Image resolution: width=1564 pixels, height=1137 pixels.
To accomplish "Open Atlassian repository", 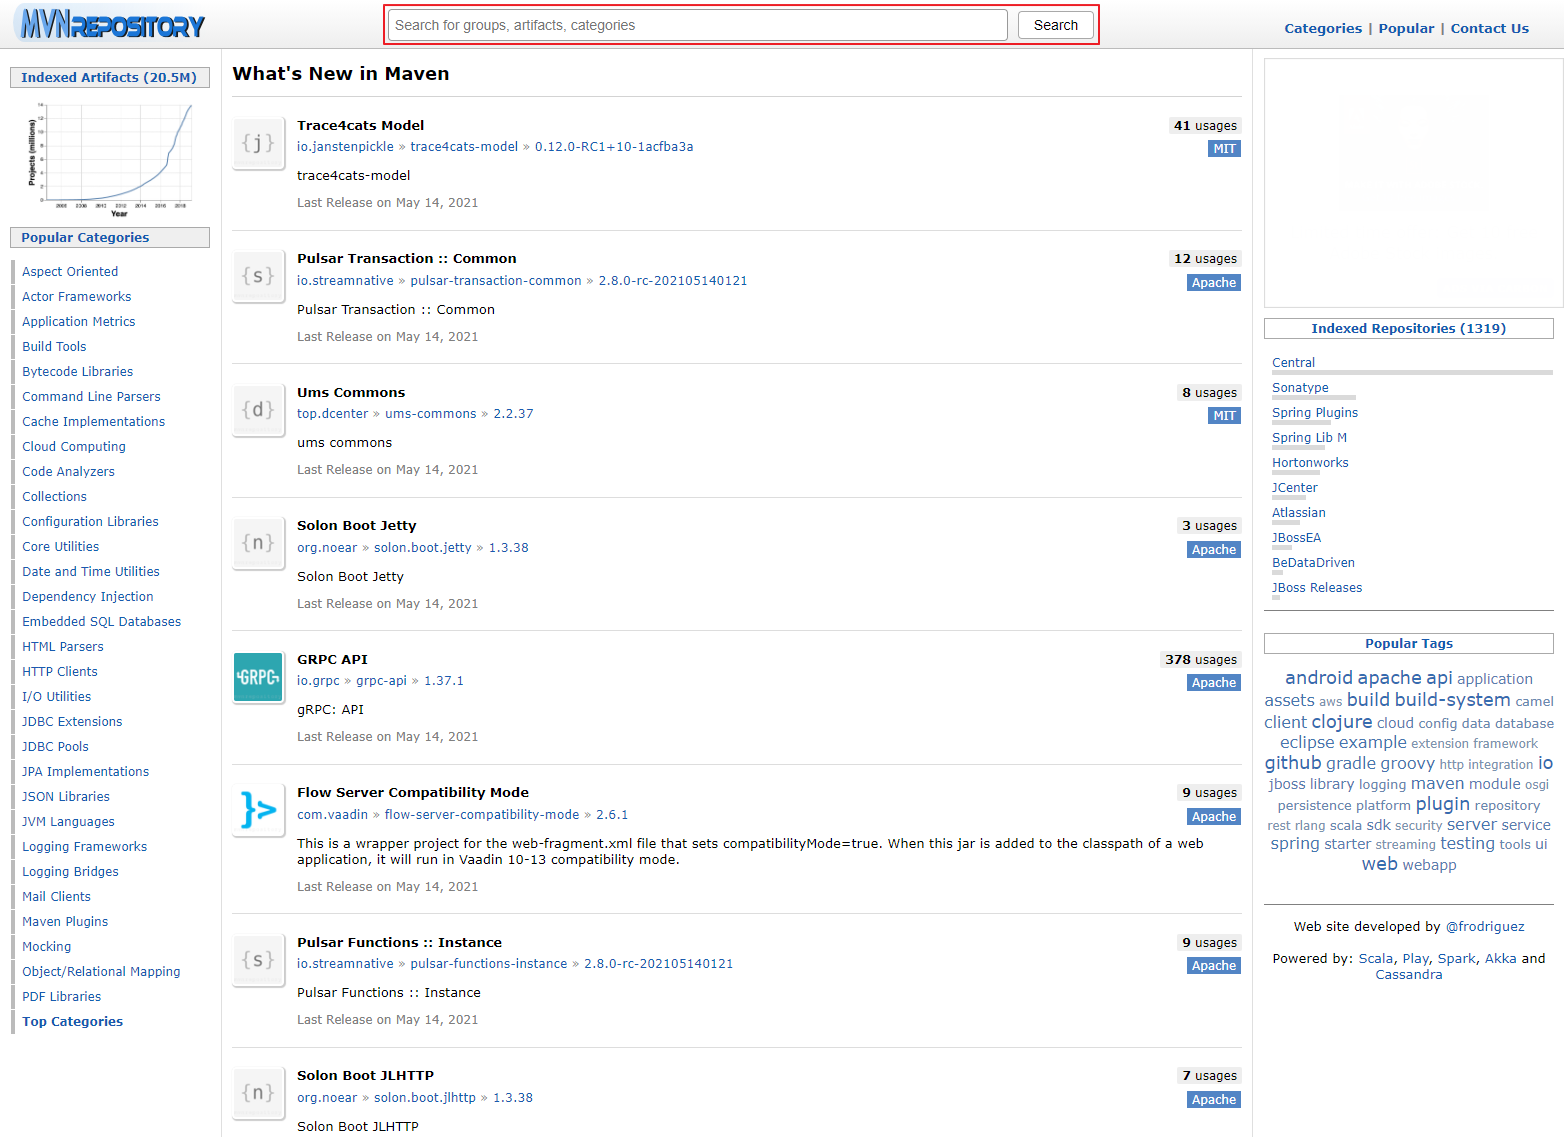I will point(1299,512).
